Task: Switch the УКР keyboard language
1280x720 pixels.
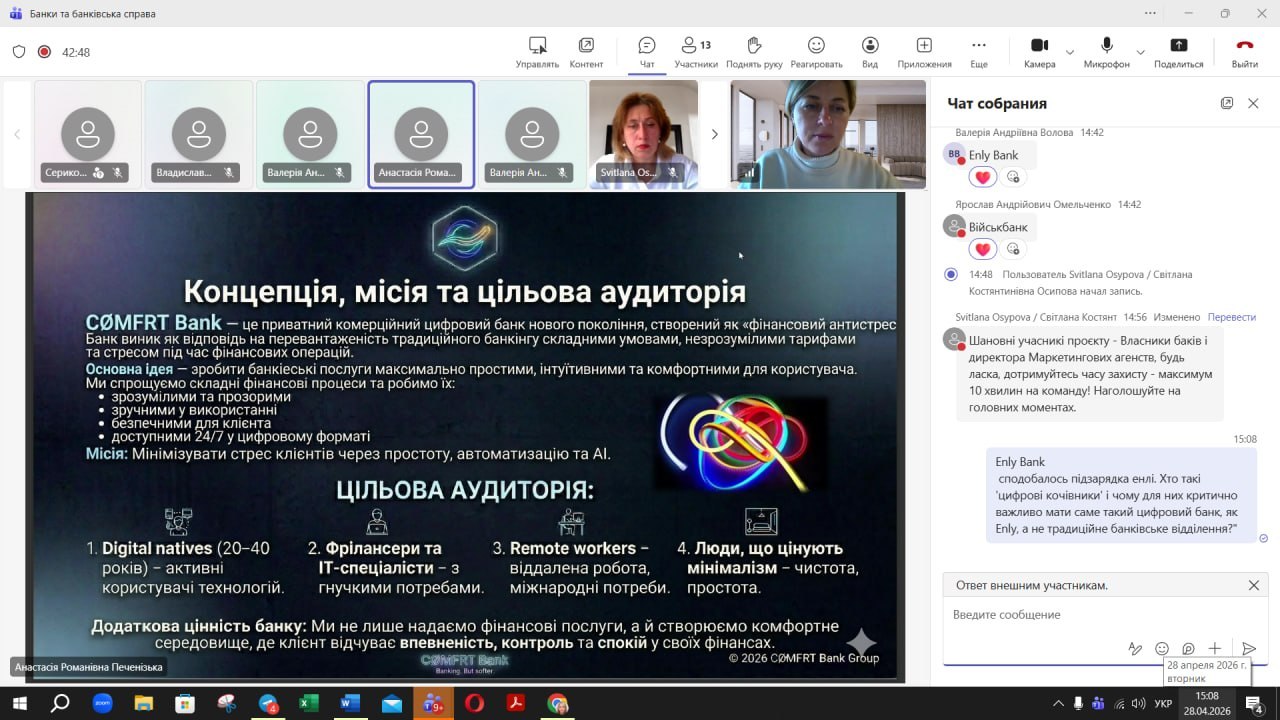Action: tap(1164, 703)
